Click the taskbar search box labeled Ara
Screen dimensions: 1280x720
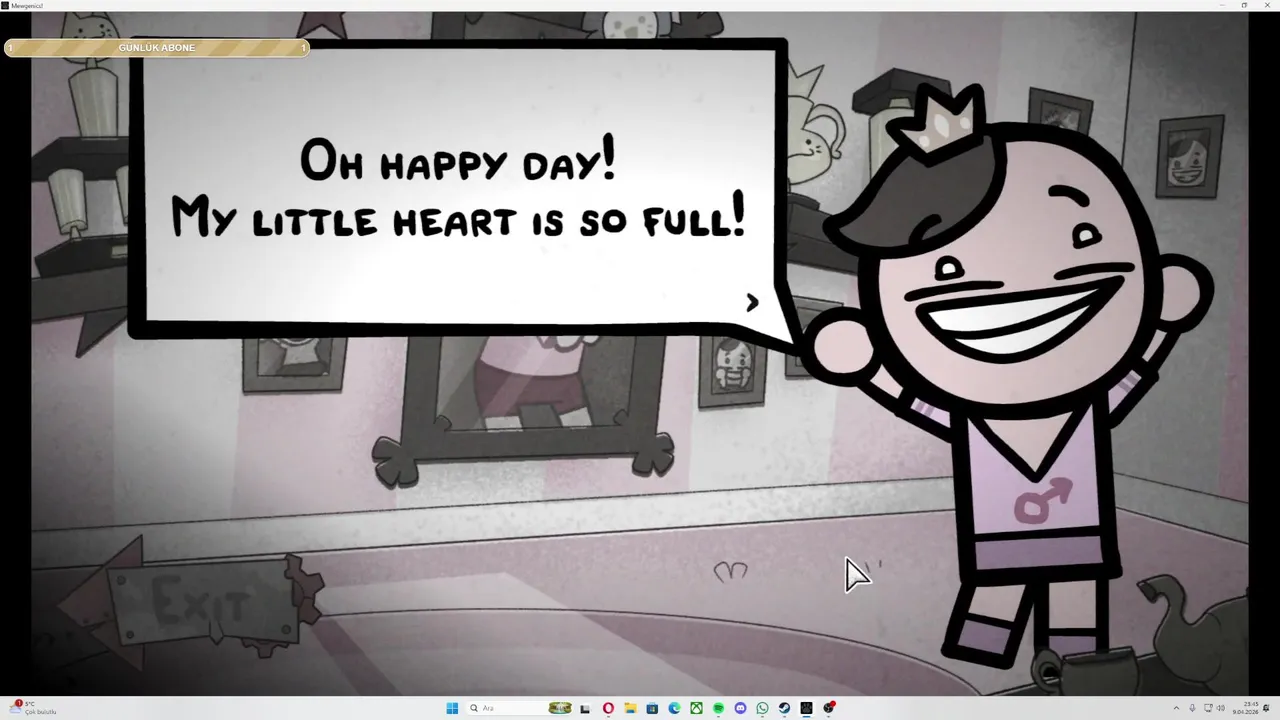pos(521,708)
